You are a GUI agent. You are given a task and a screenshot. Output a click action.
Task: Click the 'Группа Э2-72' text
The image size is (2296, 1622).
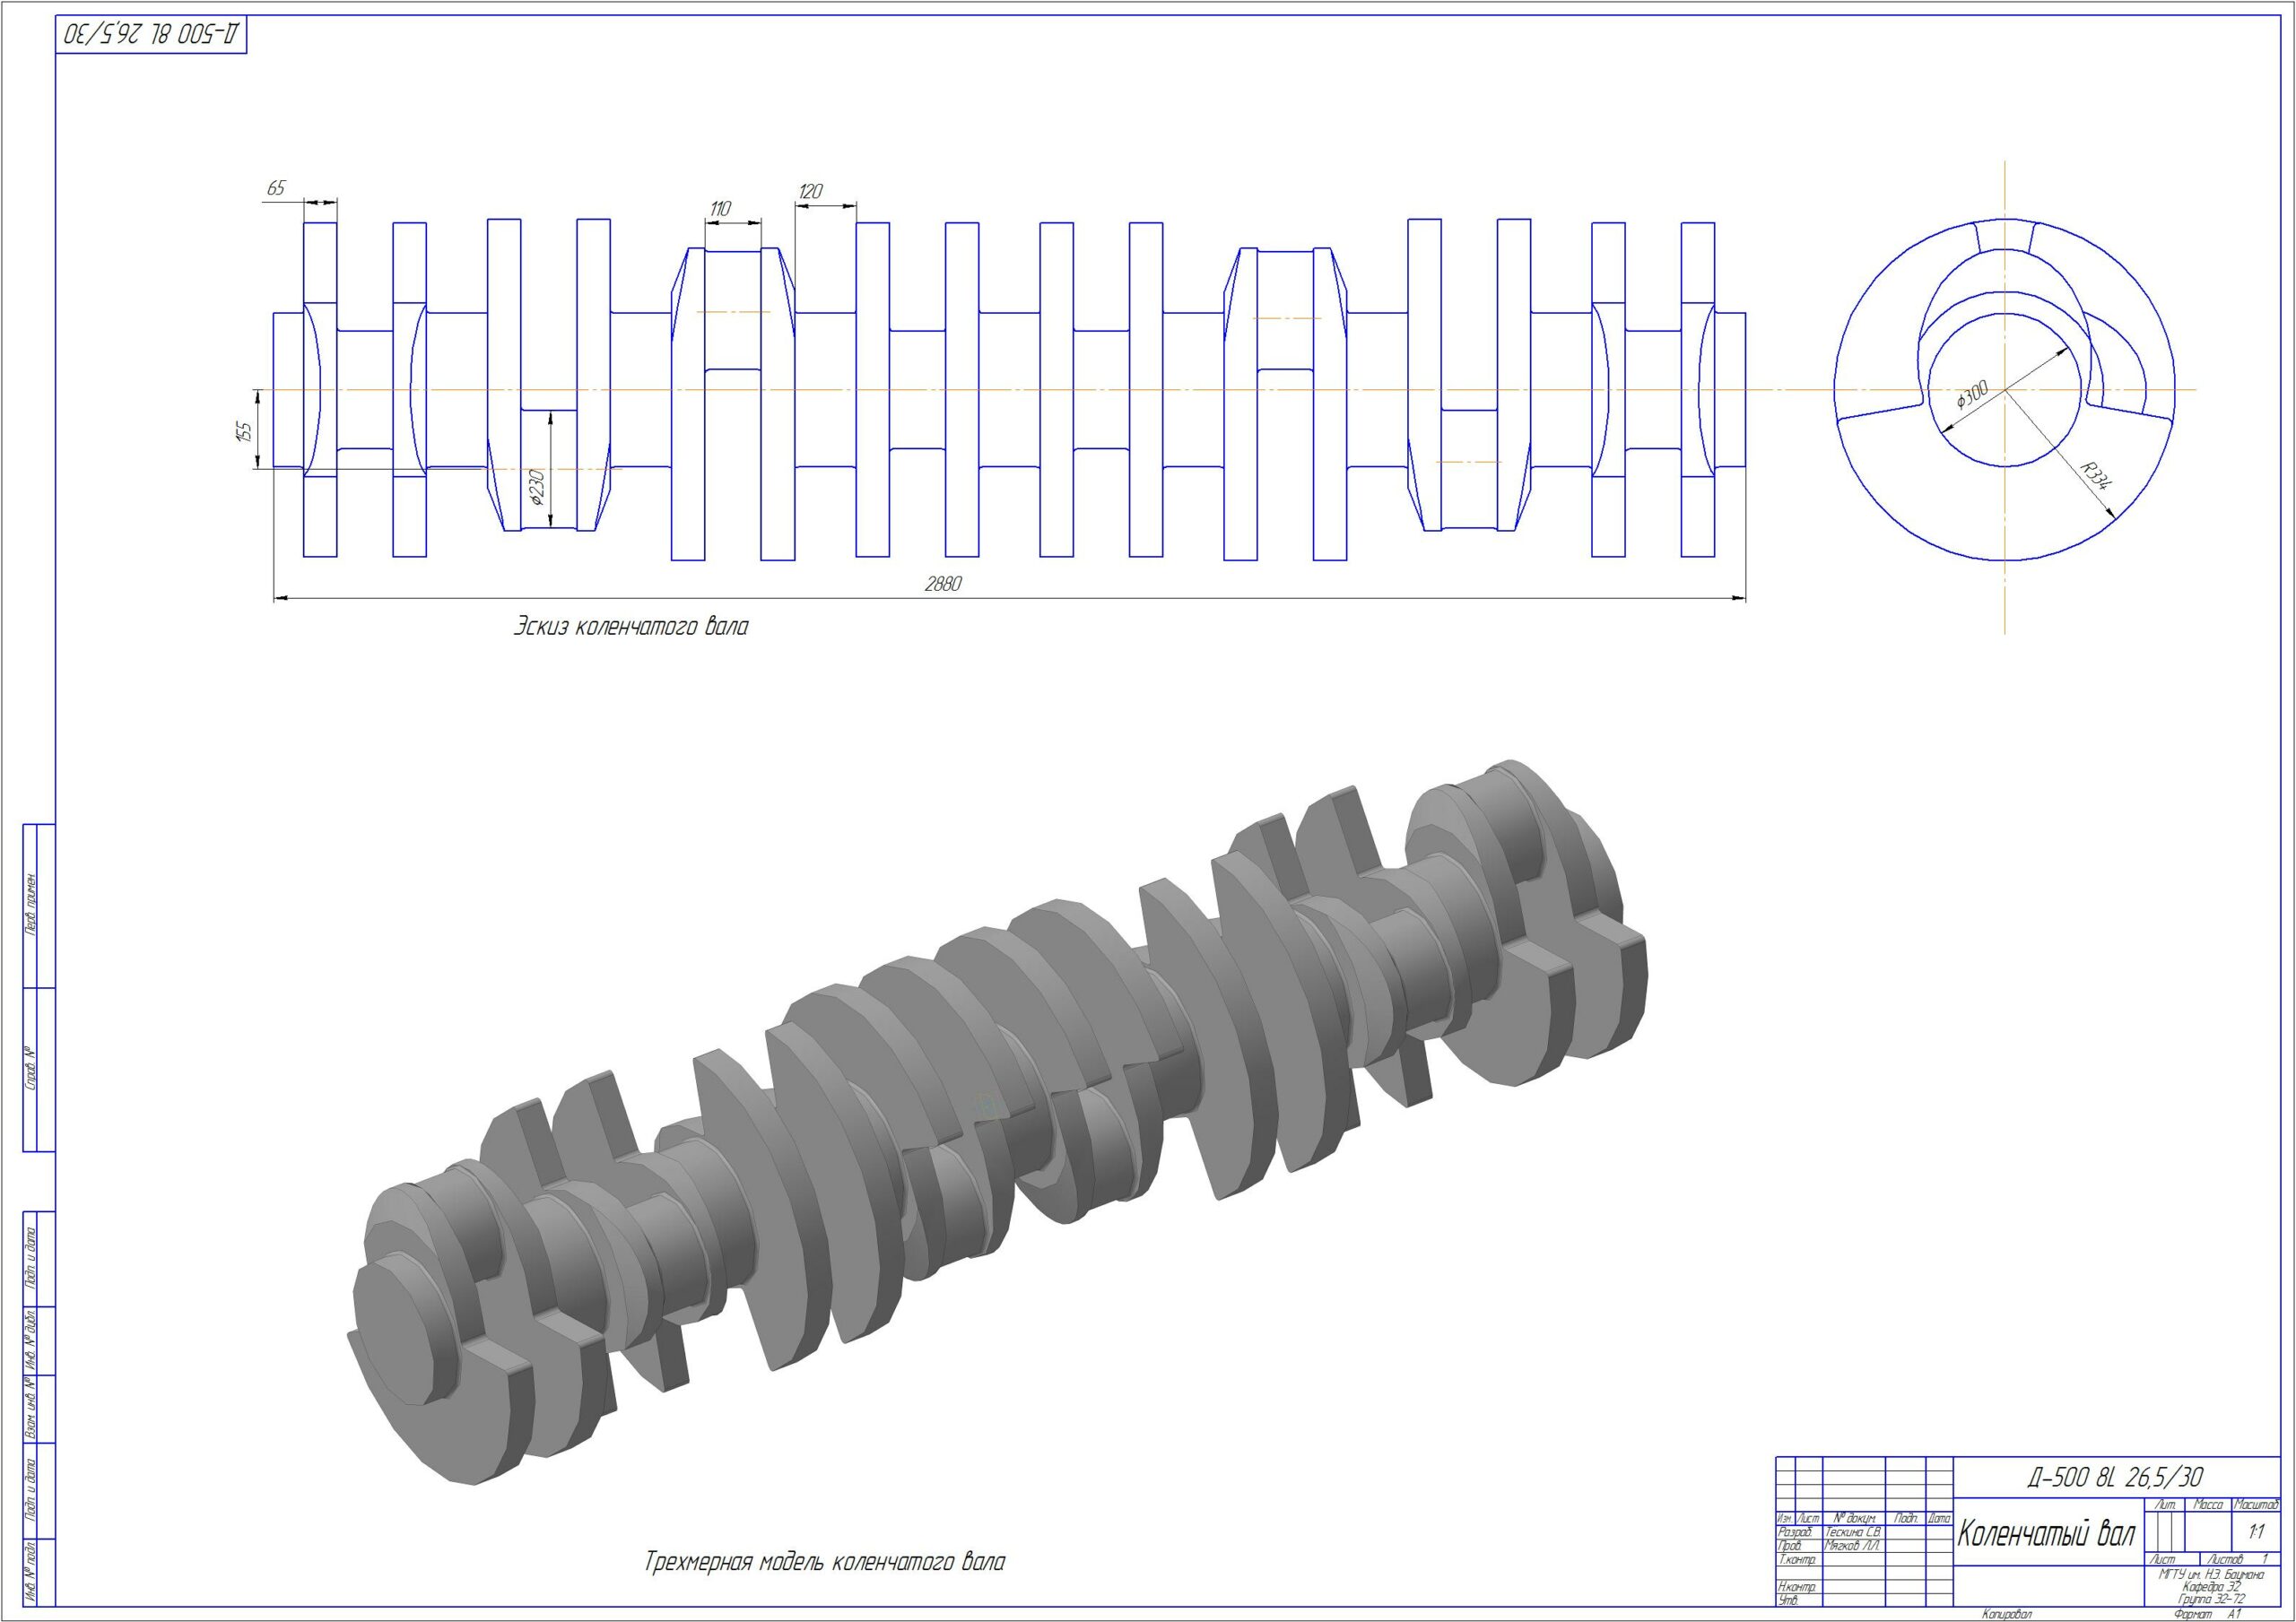(2211, 1600)
